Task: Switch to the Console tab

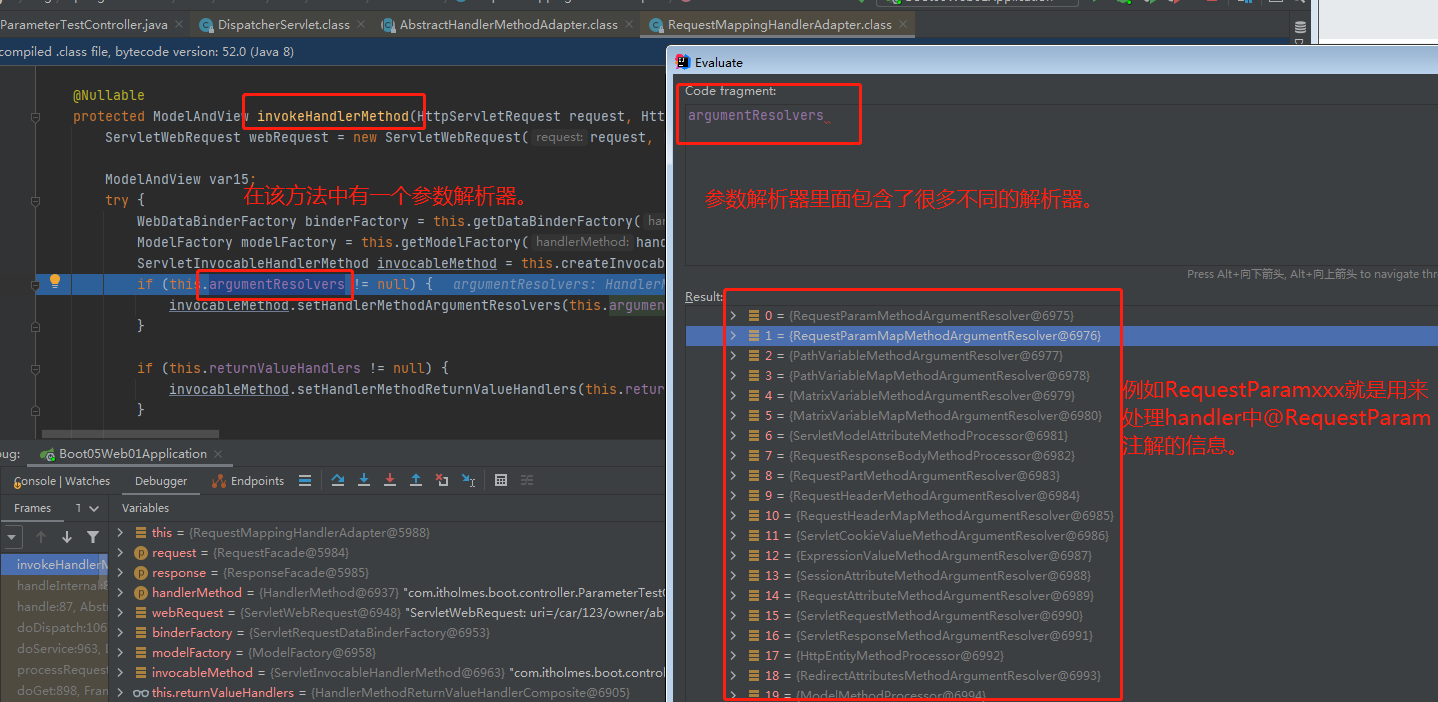Action: pos(30,480)
